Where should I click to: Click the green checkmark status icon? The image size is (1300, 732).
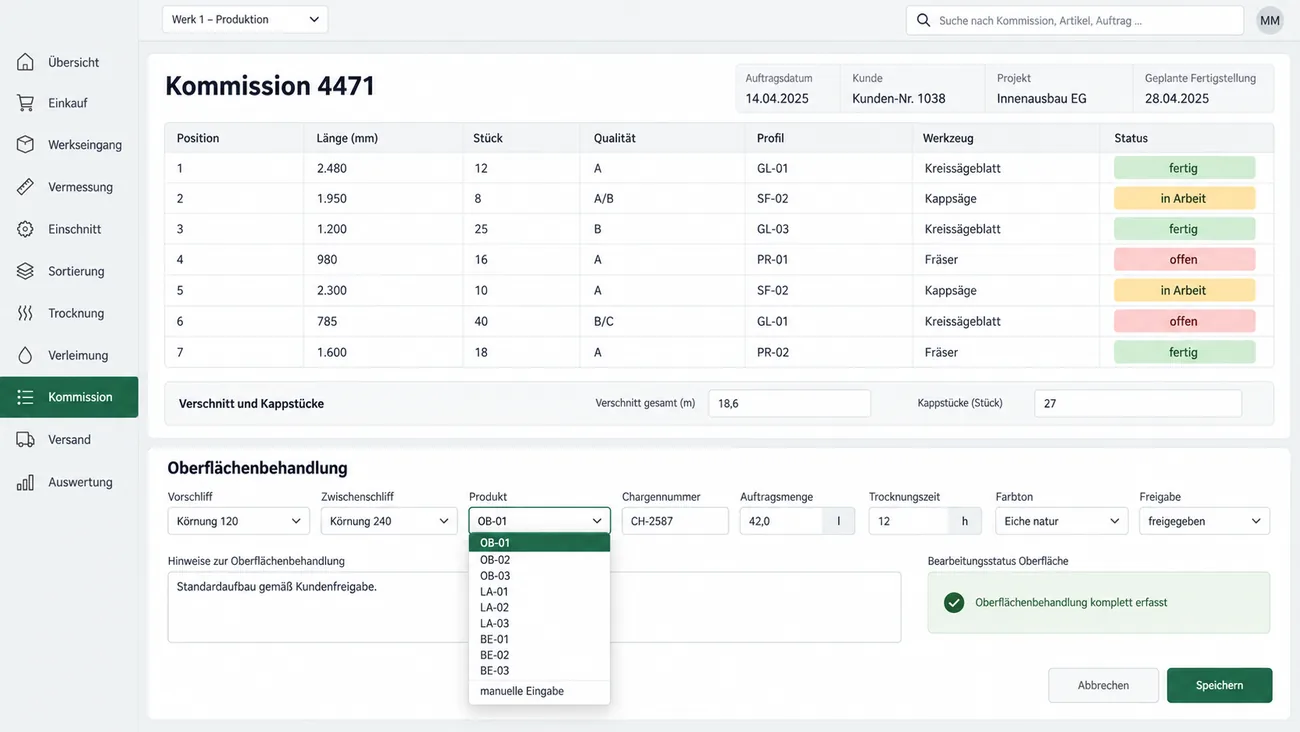tap(954, 602)
